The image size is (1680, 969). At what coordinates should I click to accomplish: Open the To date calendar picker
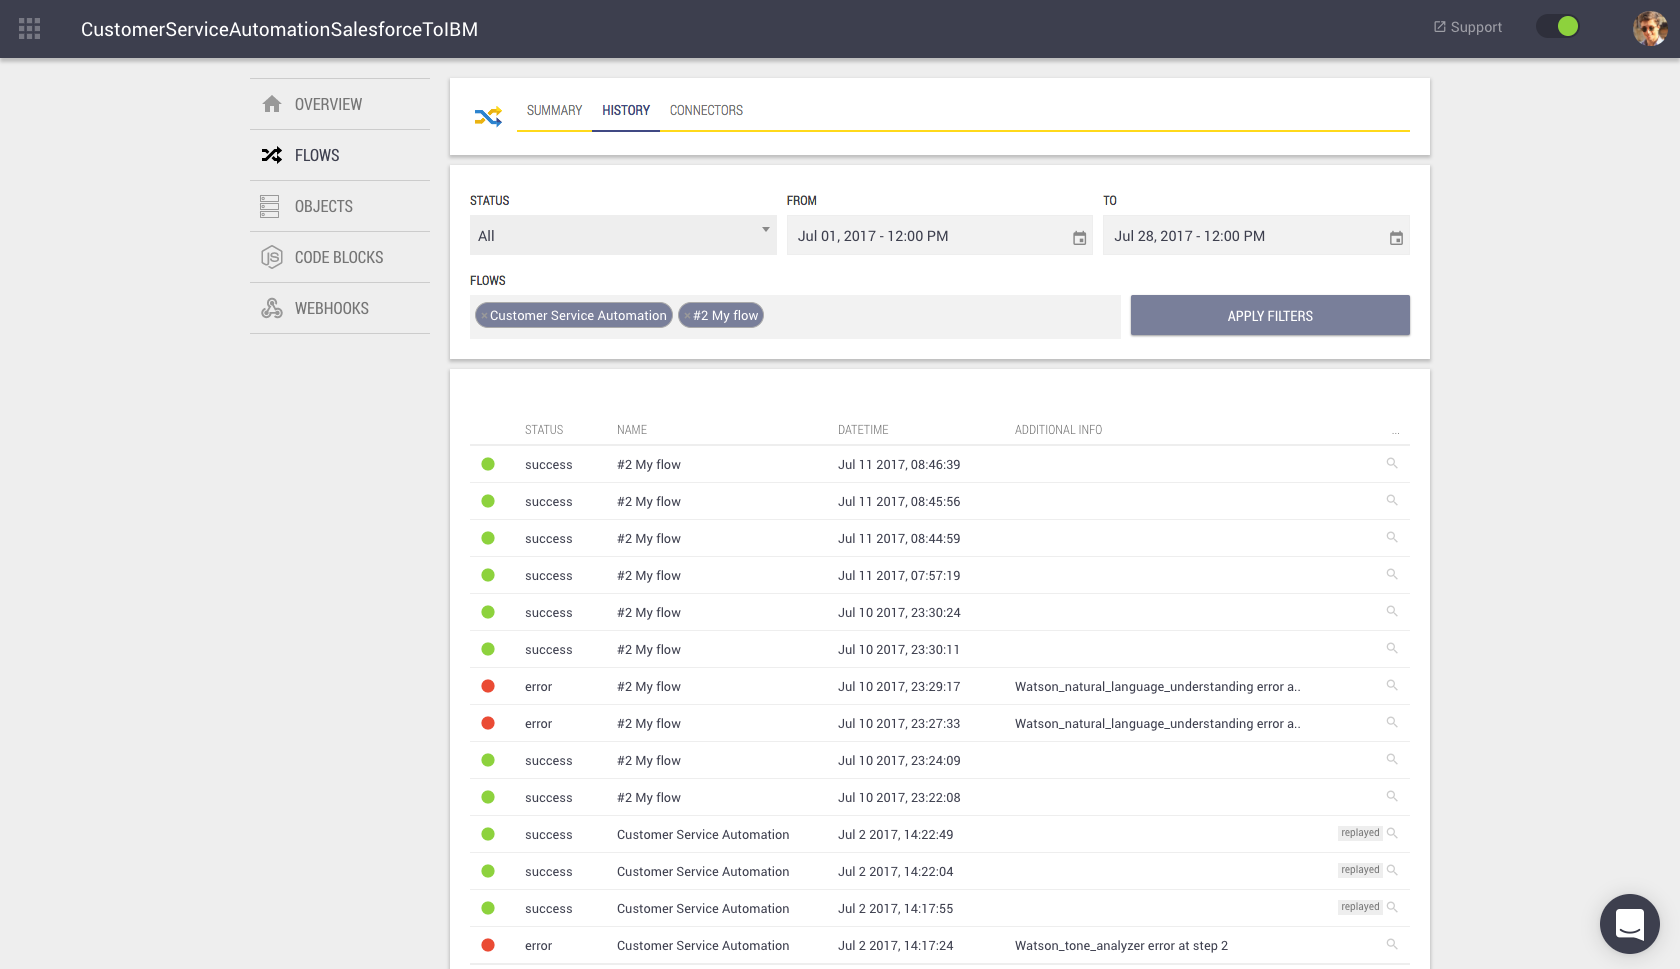tap(1396, 238)
